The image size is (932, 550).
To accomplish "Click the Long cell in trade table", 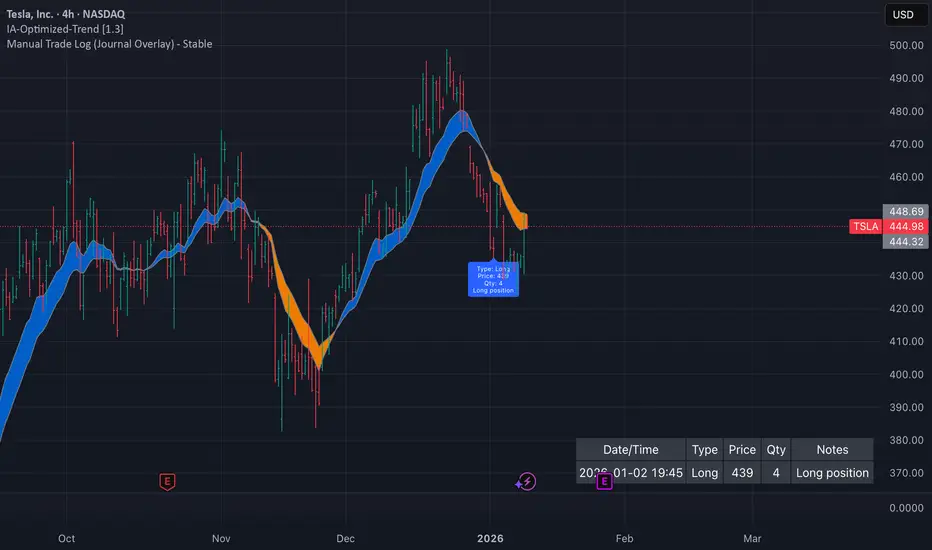I will (704, 473).
